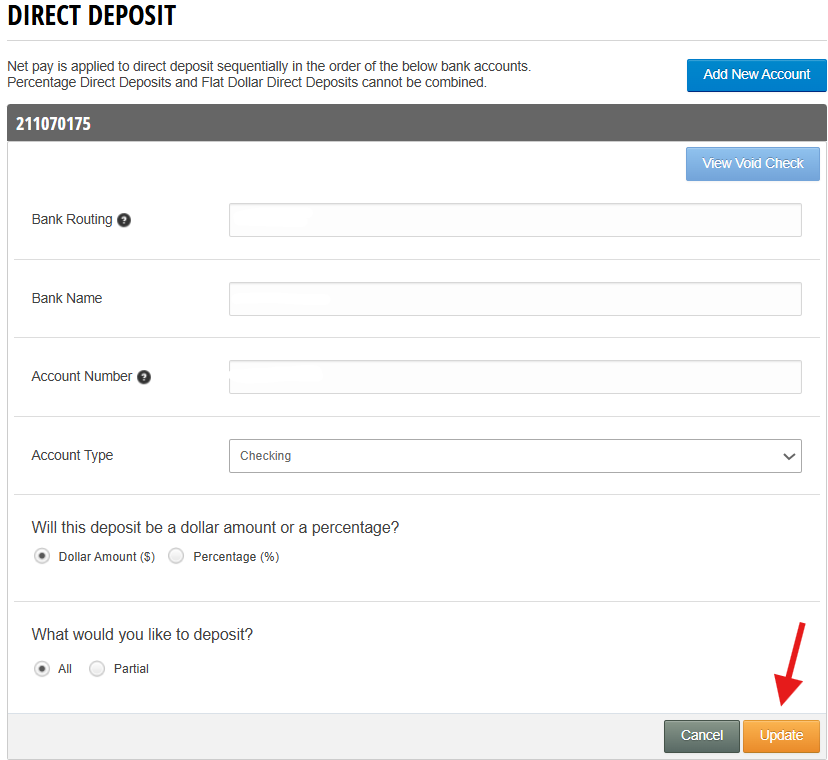Viewport: 828px width, 760px height.
Task: Focus the Bank Routing input field
Action: pyautogui.click(x=515, y=220)
